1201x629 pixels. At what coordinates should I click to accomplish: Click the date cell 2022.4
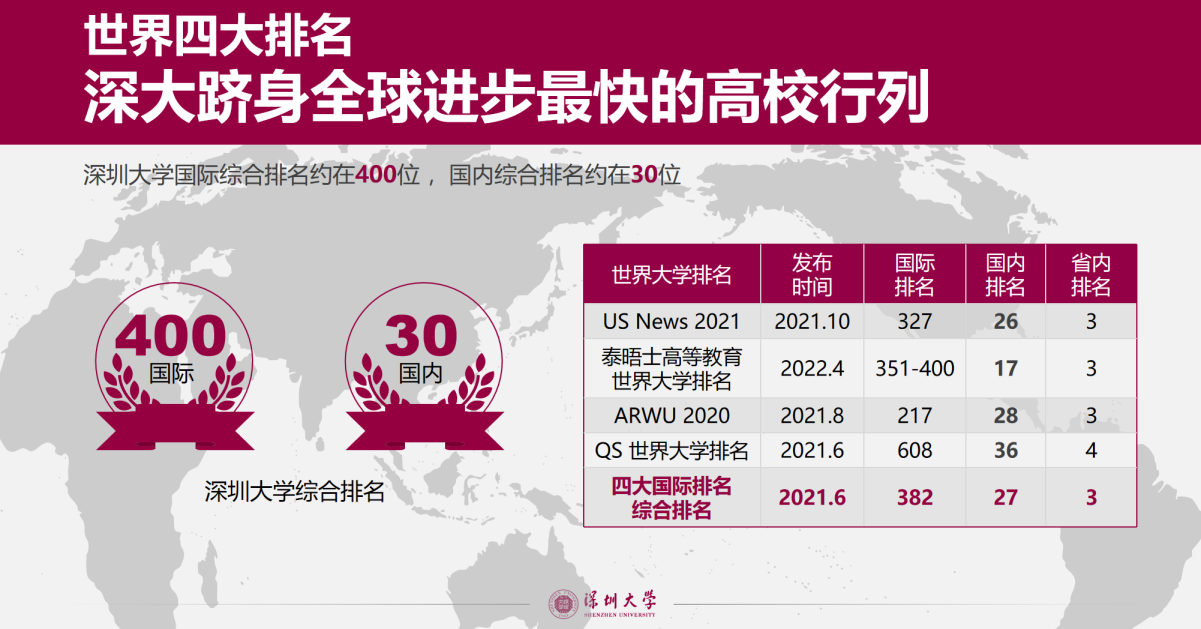(812, 368)
